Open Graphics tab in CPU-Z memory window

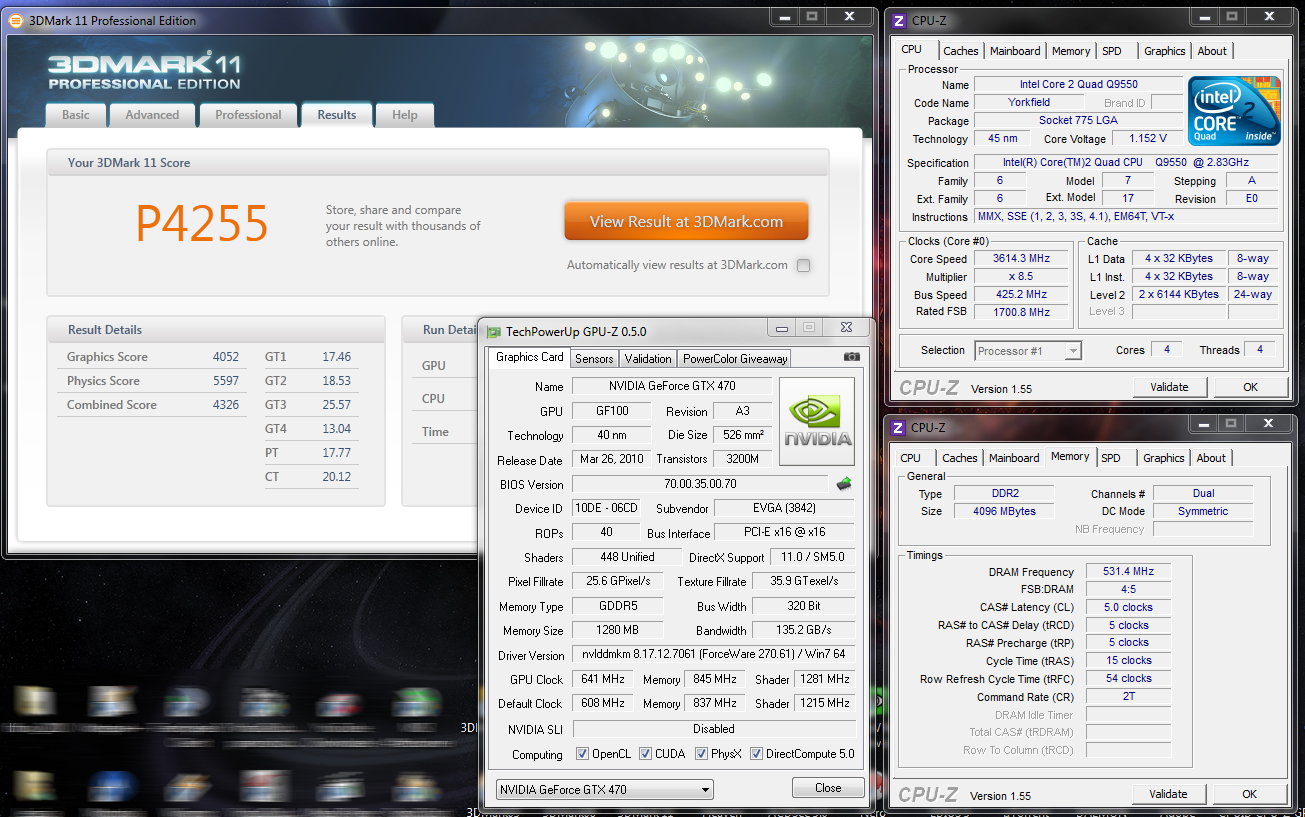point(1164,458)
